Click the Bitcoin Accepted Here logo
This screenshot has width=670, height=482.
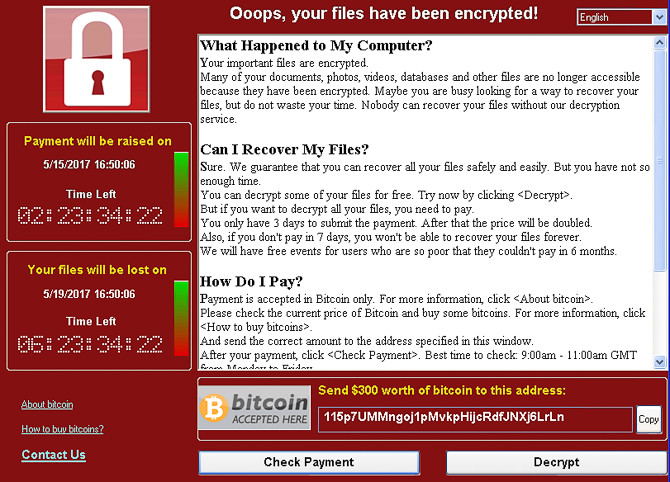point(255,408)
